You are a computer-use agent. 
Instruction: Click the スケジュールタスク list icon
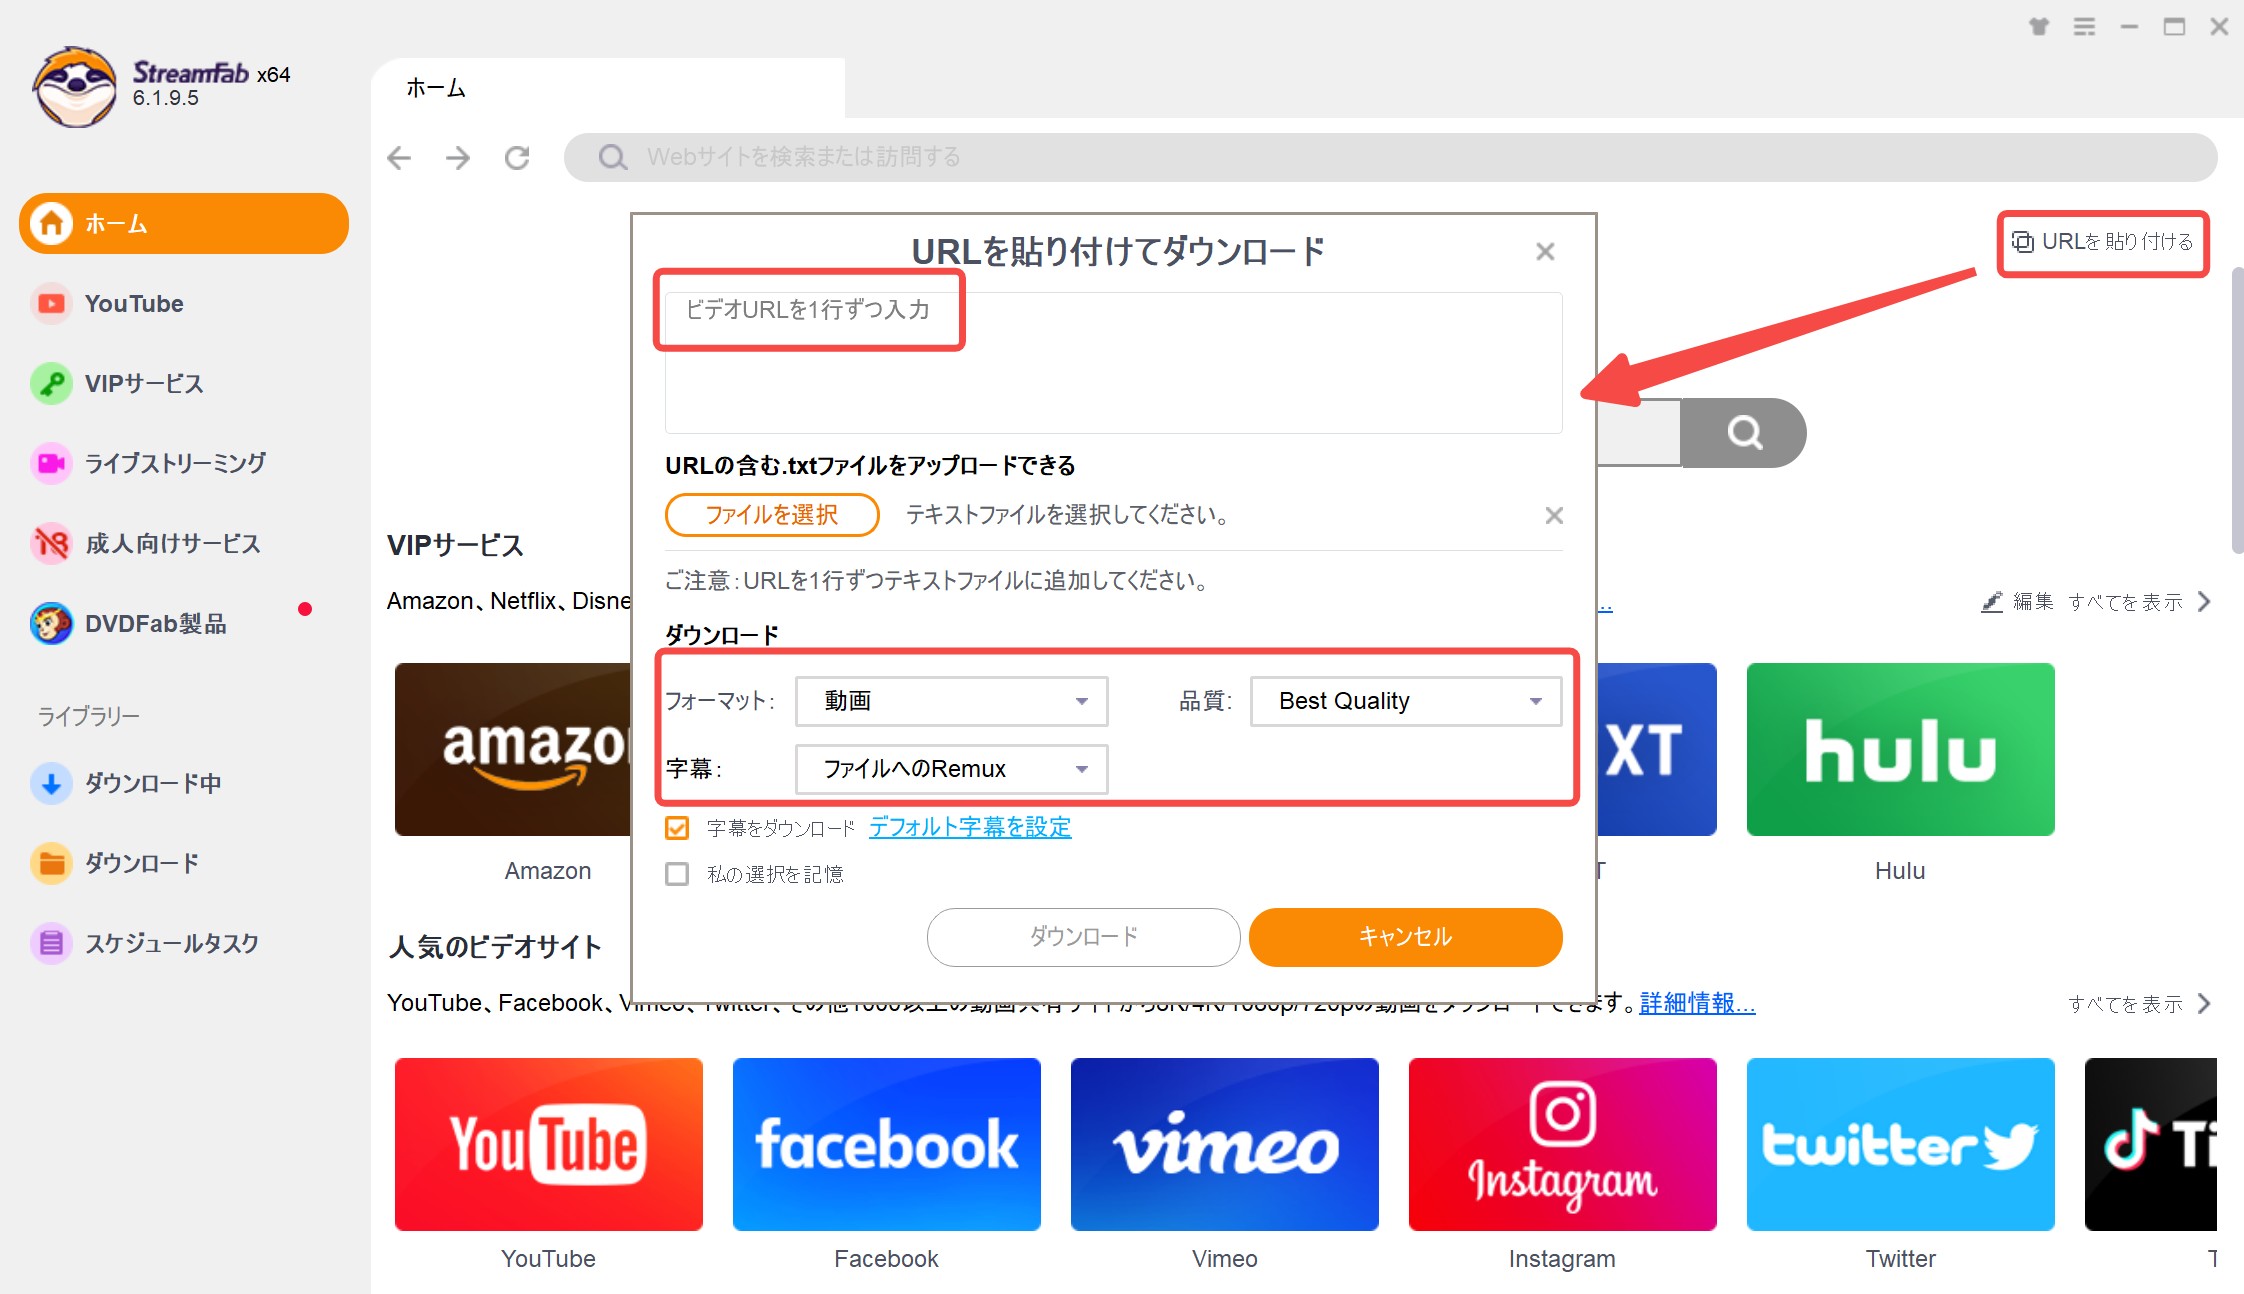(51, 943)
